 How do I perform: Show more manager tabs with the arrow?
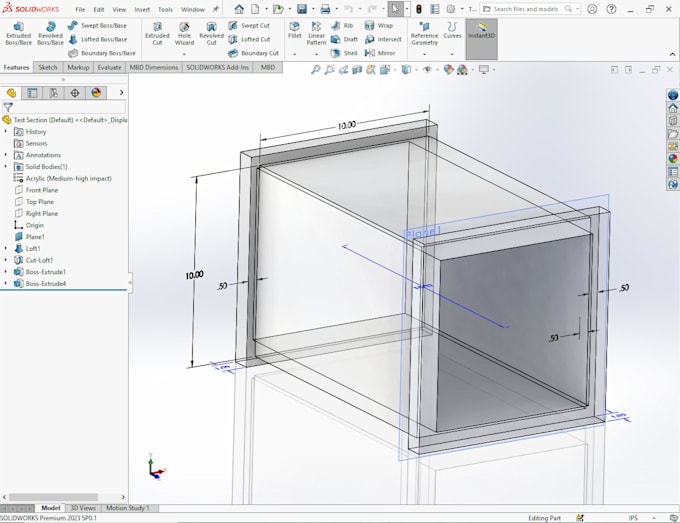pyautogui.click(x=121, y=93)
